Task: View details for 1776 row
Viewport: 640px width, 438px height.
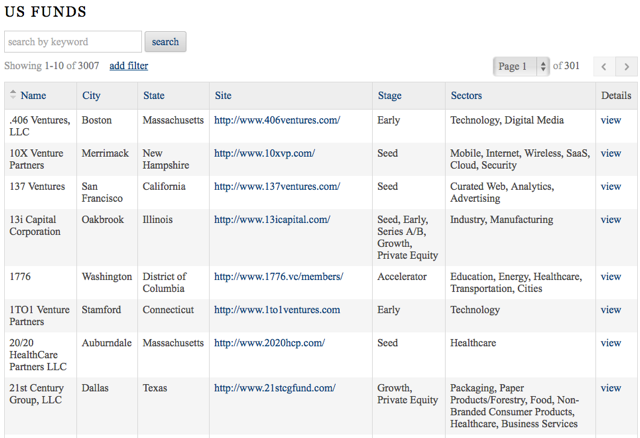Action: (x=611, y=276)
